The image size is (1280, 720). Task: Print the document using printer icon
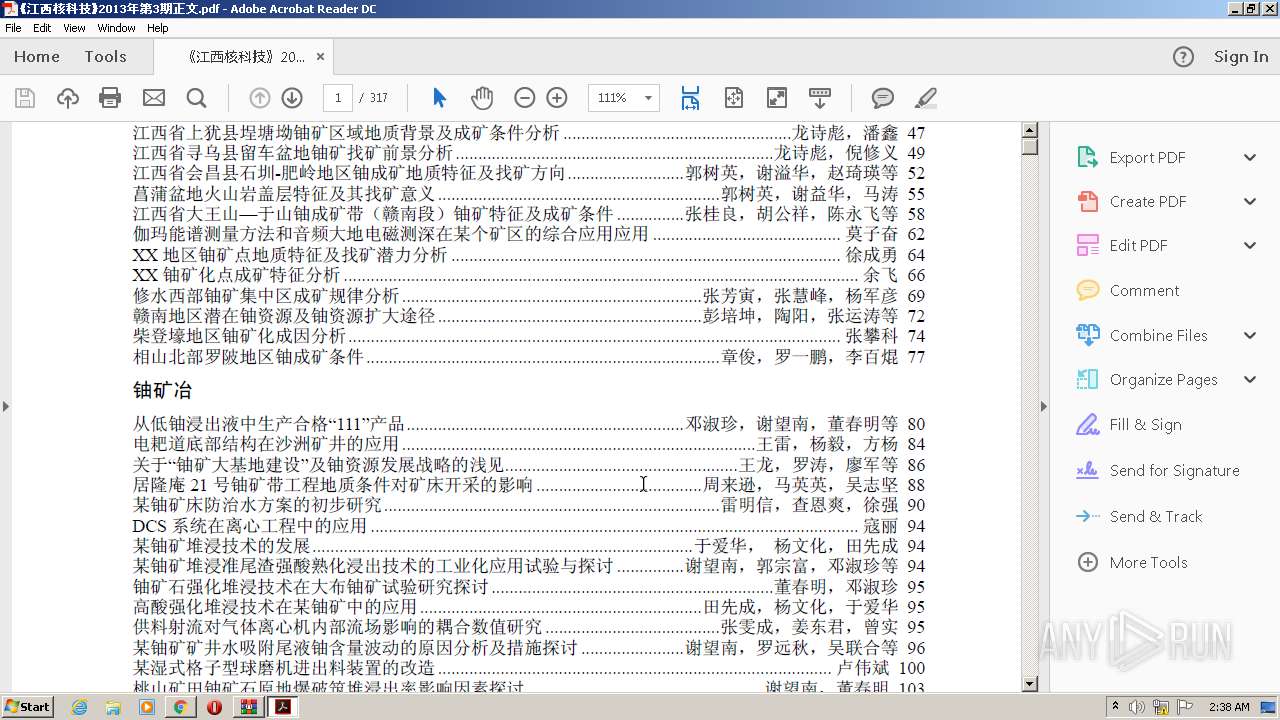coord(111,98)
